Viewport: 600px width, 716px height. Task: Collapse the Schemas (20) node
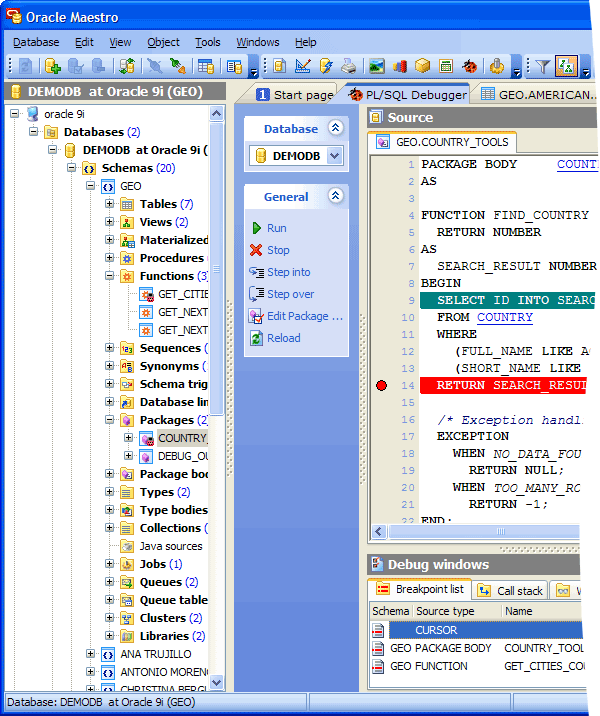coord(72,168)
